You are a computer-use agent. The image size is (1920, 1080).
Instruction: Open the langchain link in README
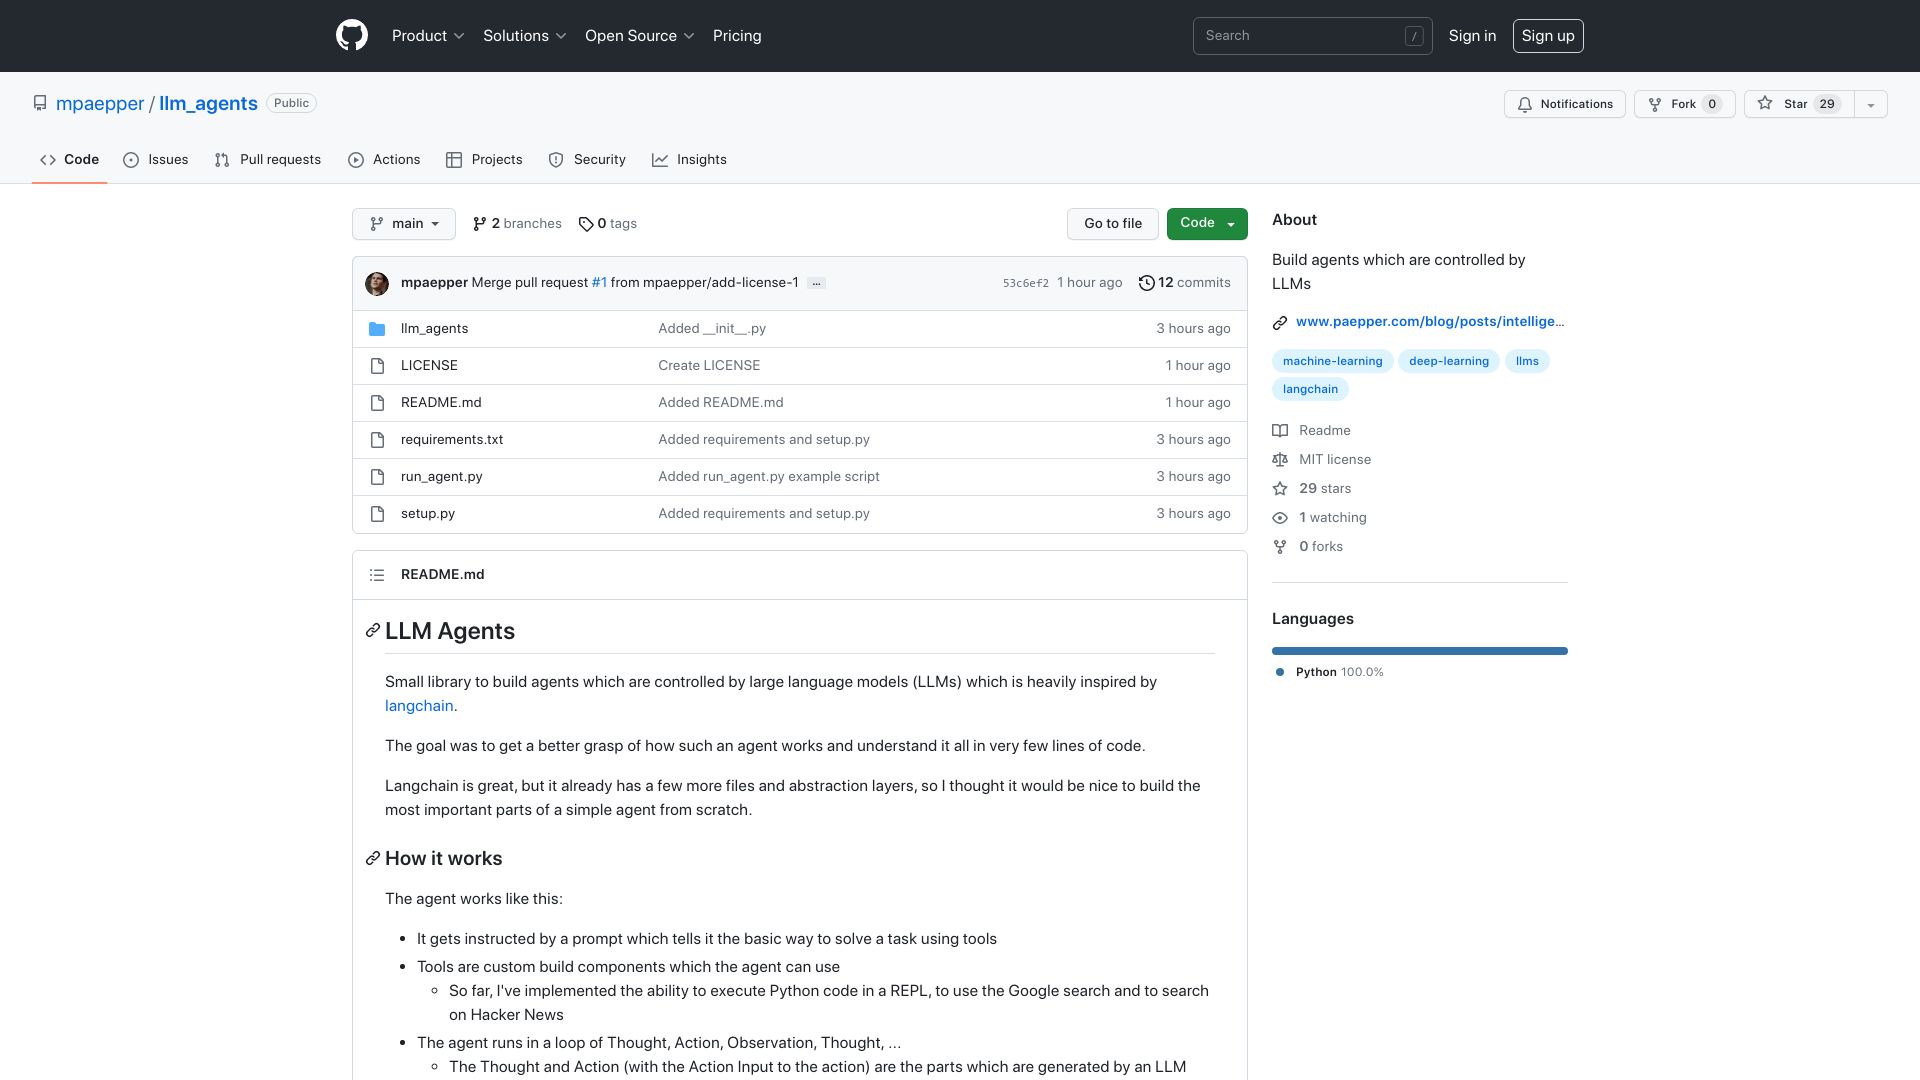419,706
